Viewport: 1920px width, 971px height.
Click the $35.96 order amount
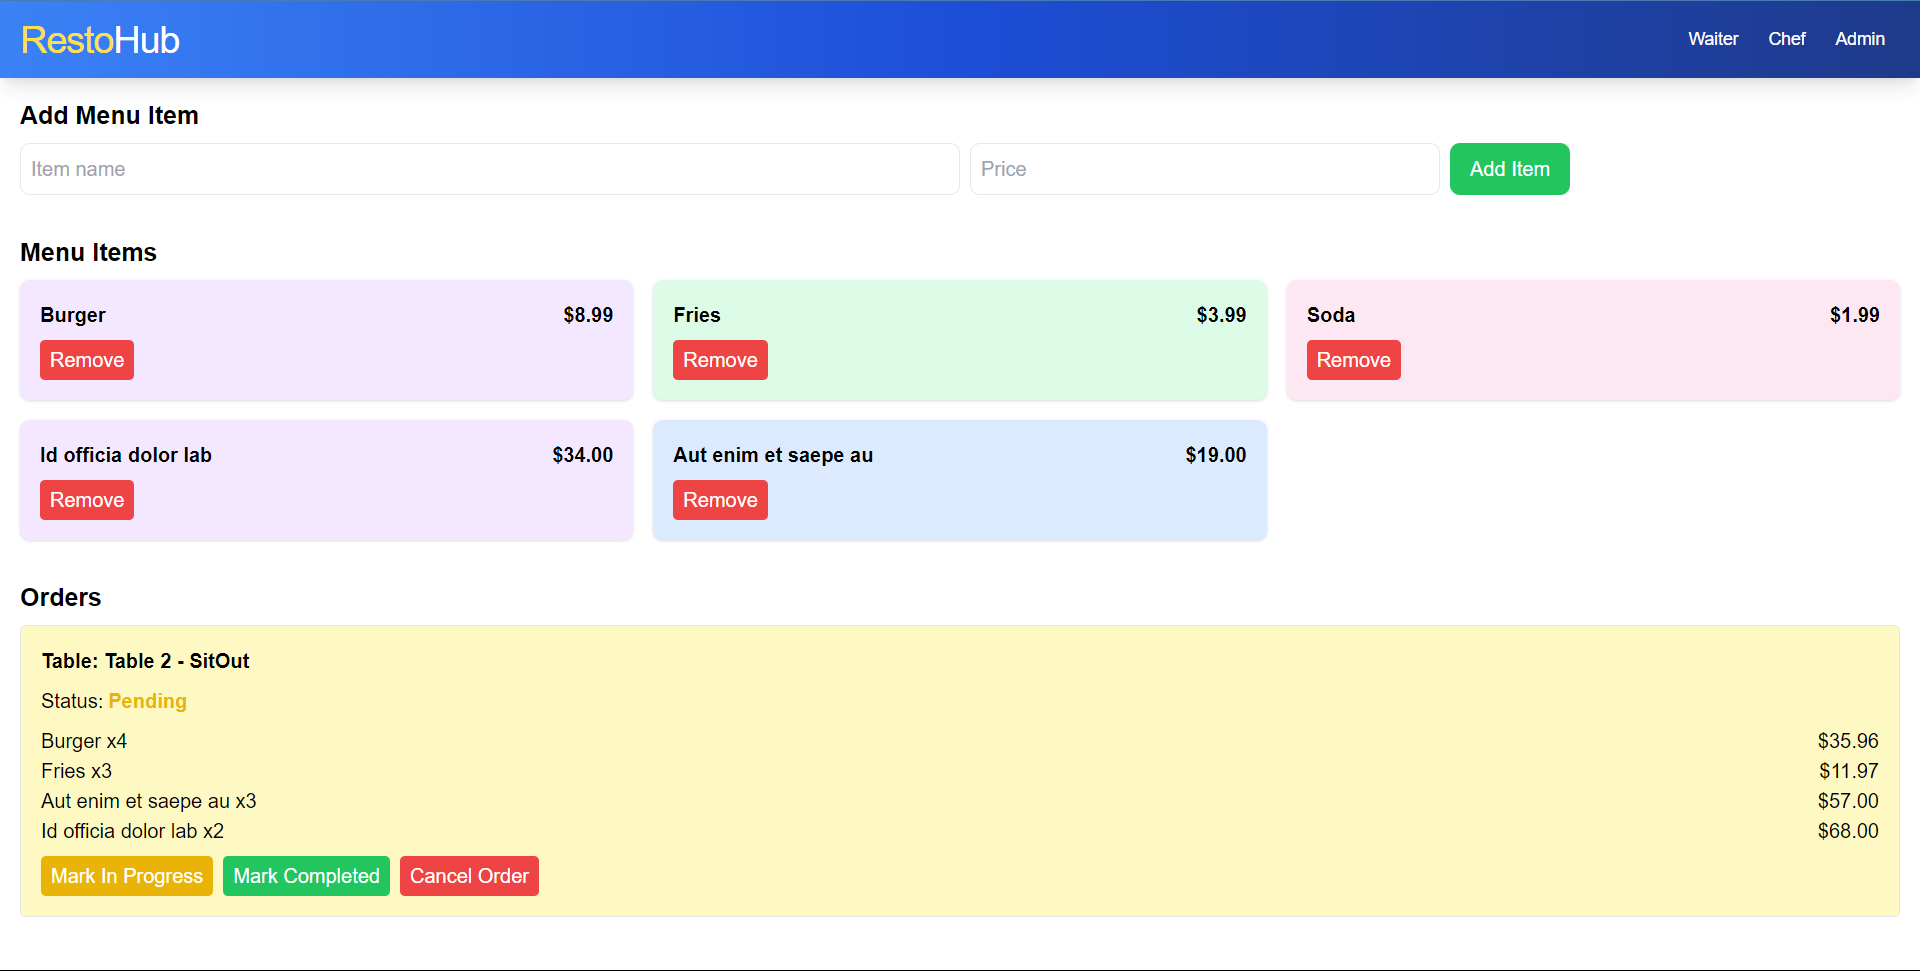pyautogui.click(x=1848, y=741)
